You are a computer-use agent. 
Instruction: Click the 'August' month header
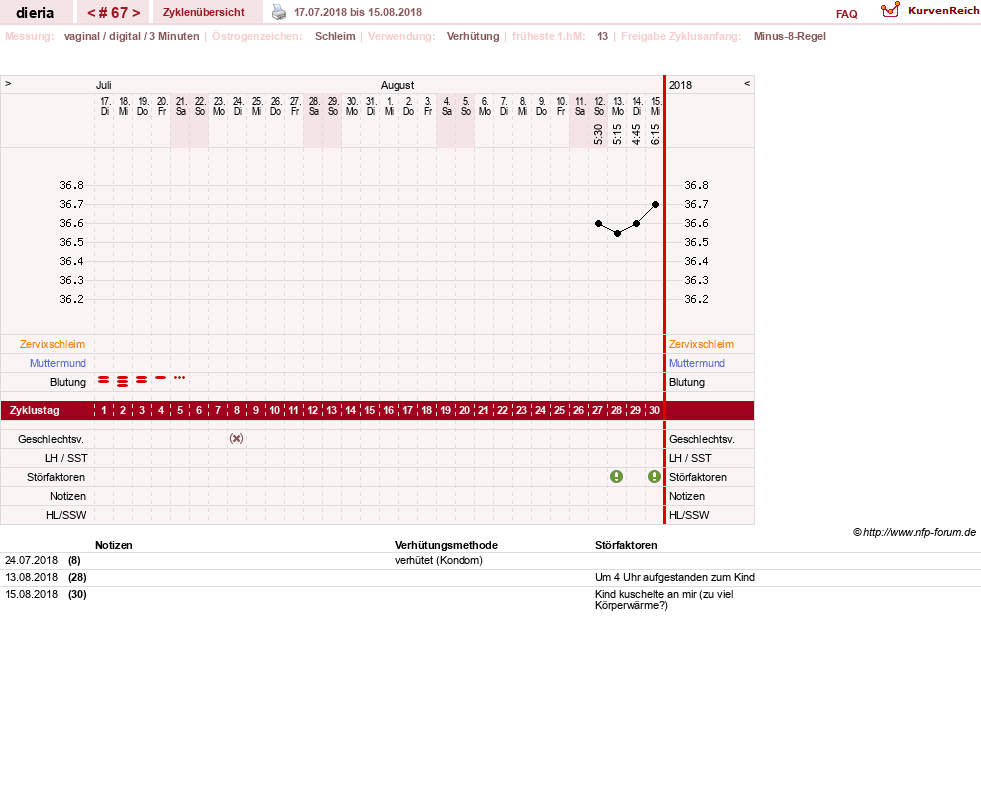pos(397,85)
